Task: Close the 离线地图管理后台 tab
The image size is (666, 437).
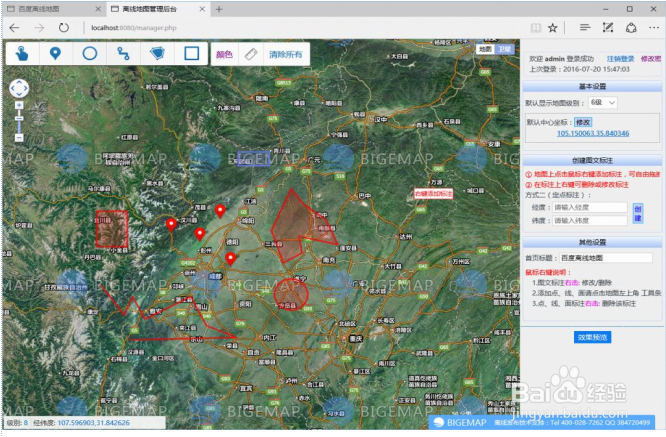Action: 202,8
